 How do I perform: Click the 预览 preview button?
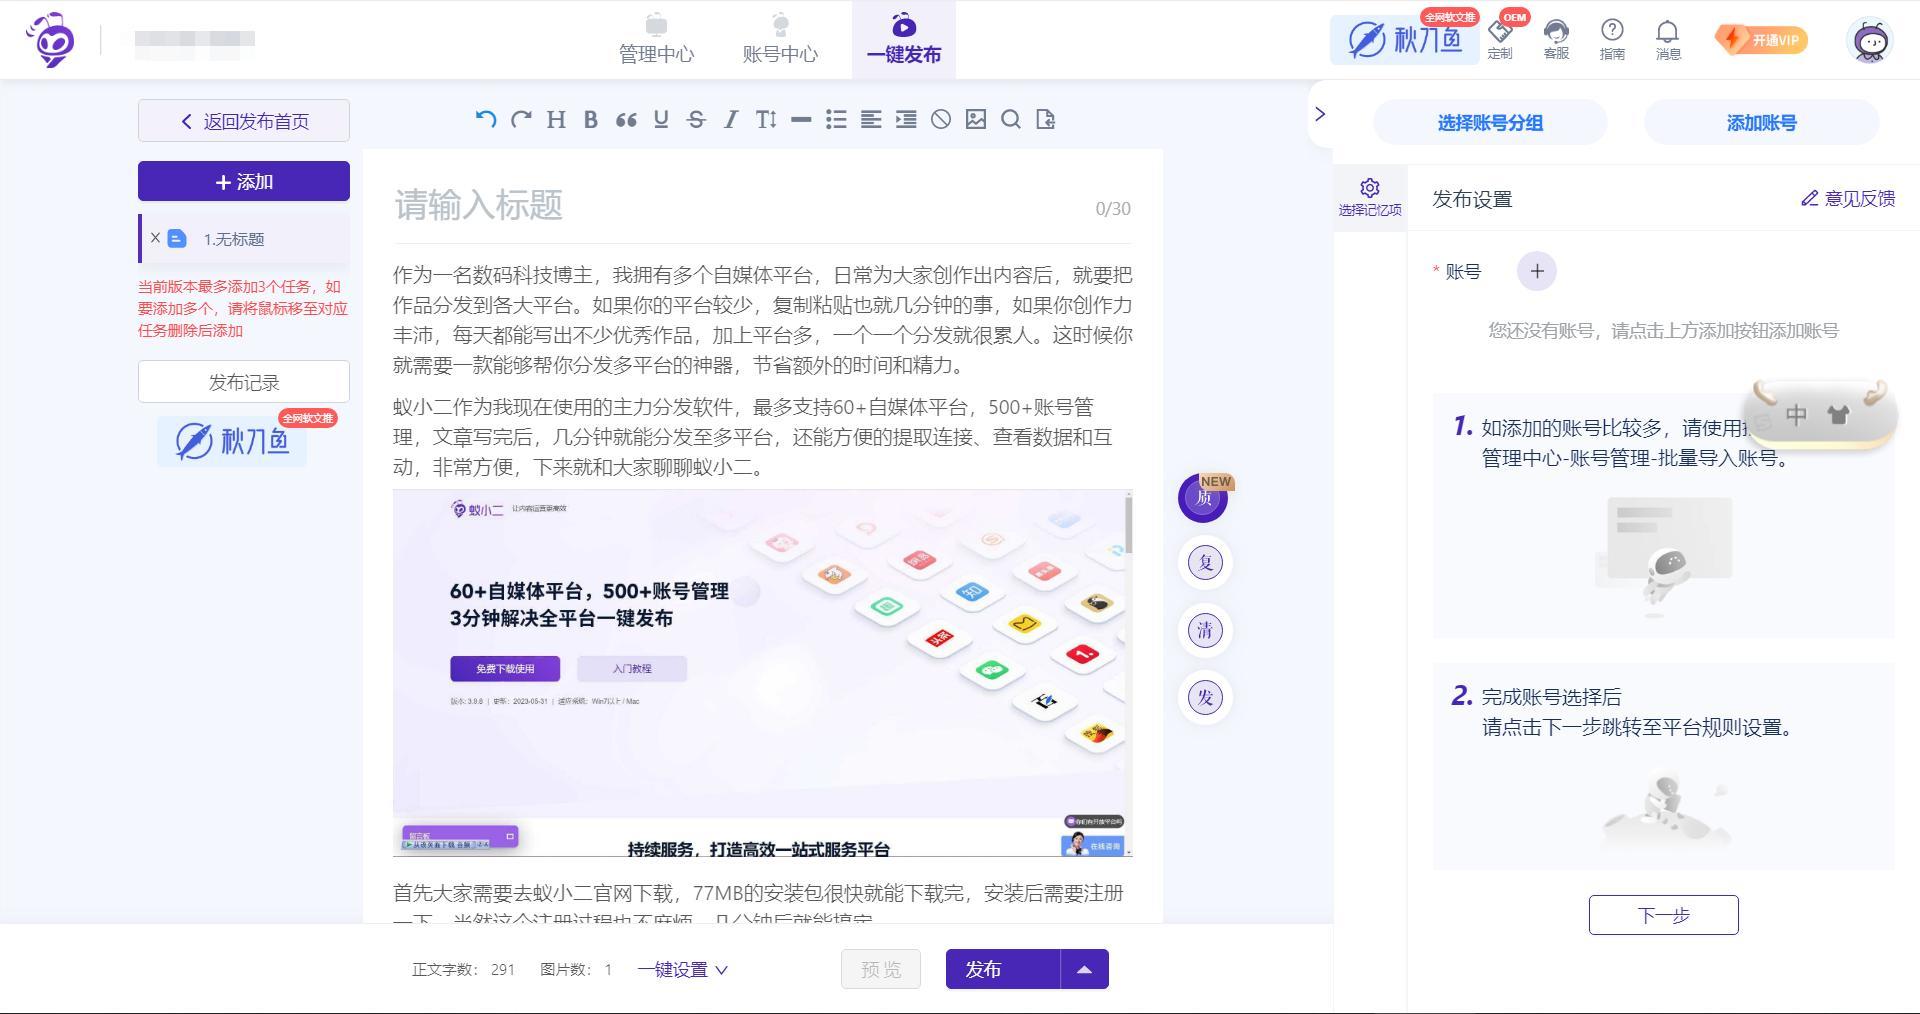click(881, 969)
